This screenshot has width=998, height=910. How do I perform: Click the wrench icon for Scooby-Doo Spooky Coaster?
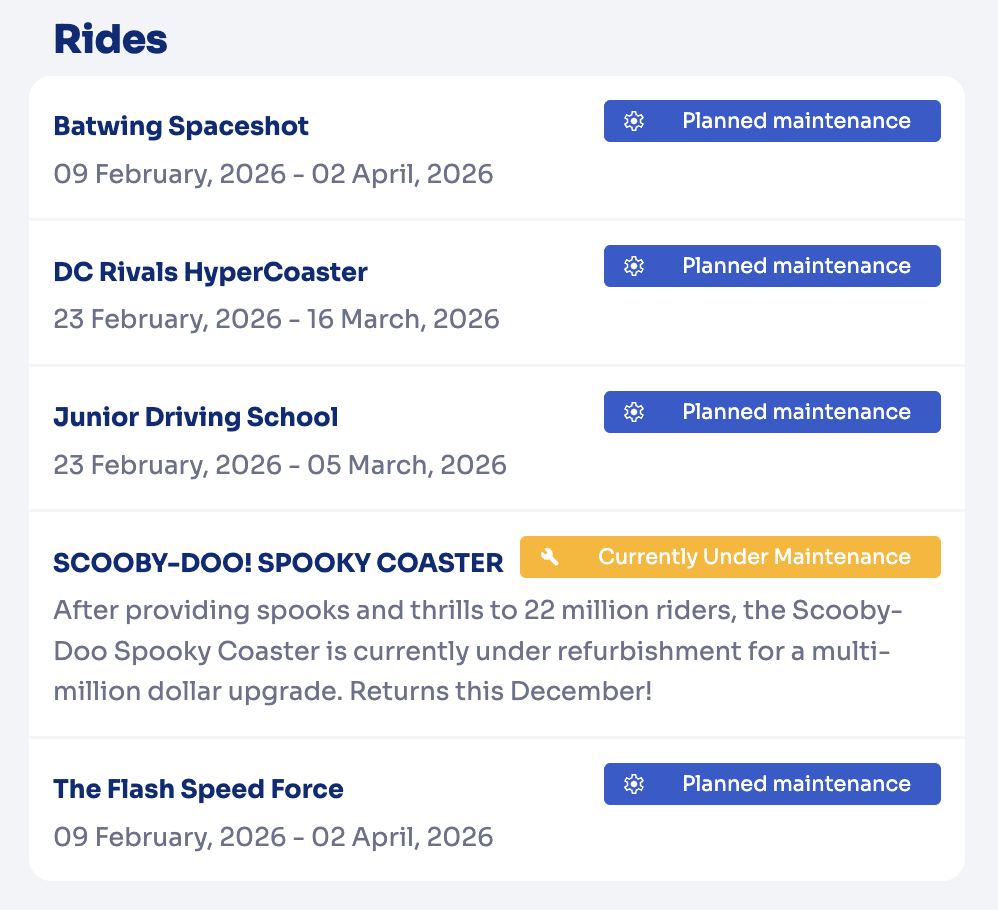click(x=548, y=557)
